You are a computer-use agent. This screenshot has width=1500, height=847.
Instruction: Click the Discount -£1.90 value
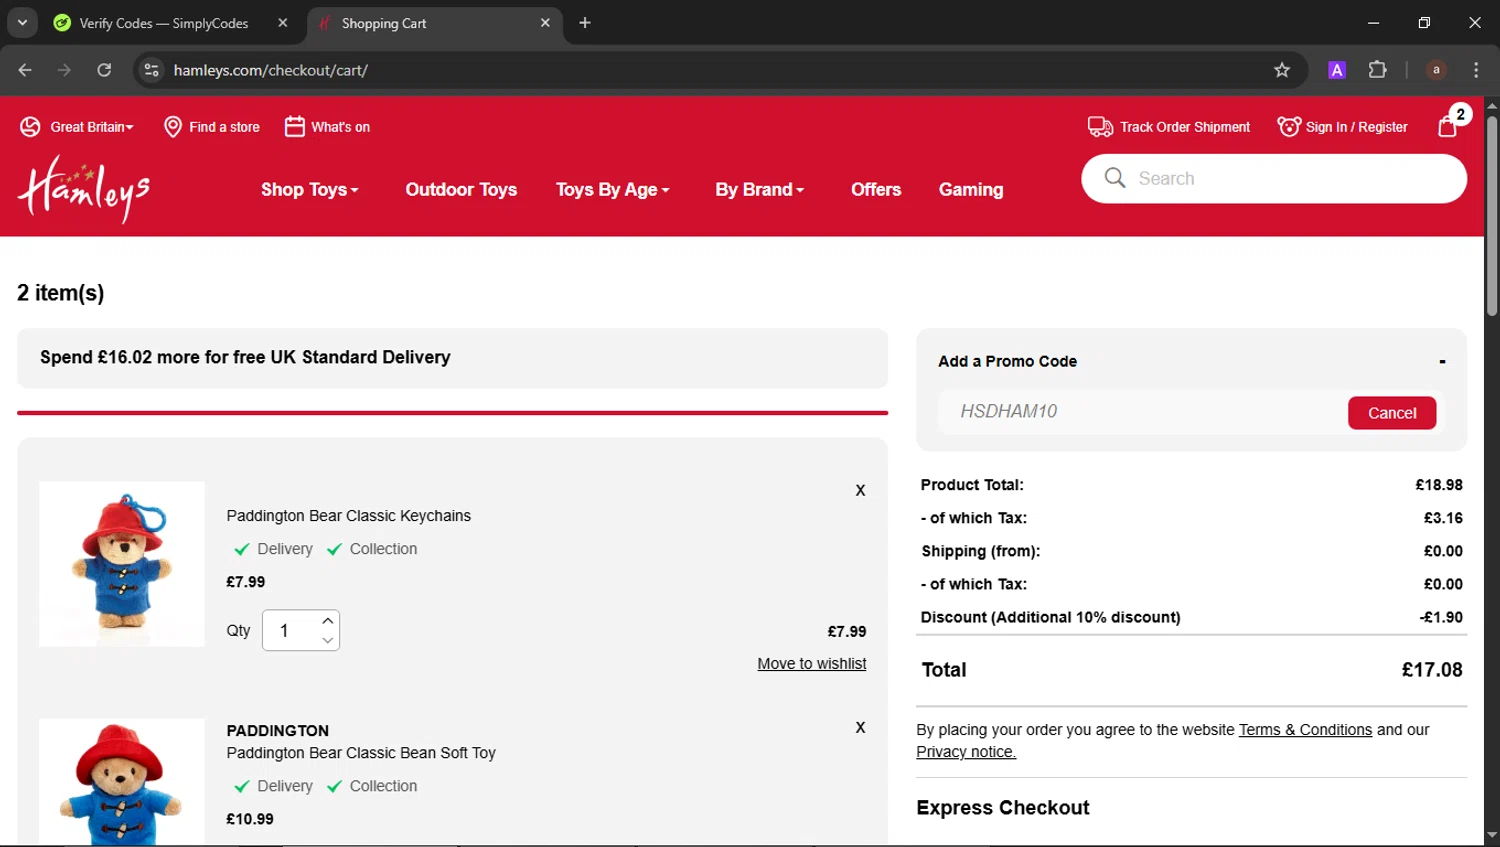[1441, 617]
